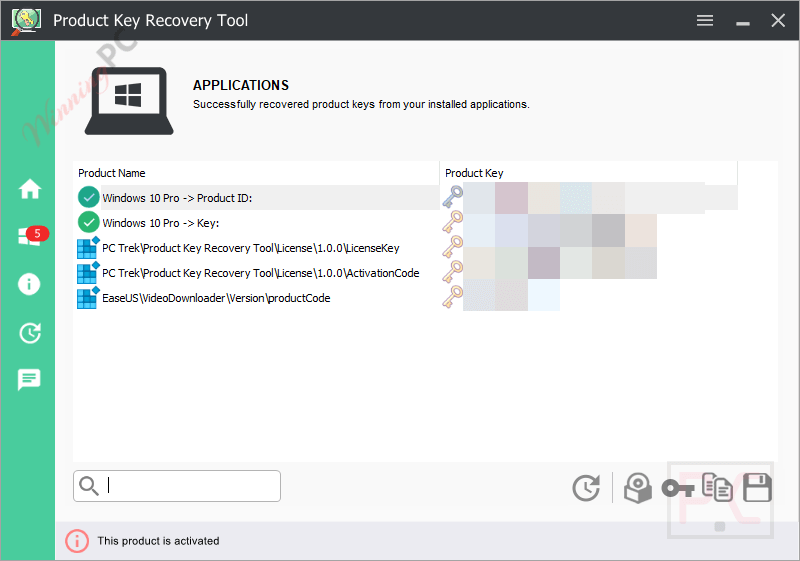Click the rescan clock icon in bottom toolbar
800x561 pixels.
(x=586, y=488)
